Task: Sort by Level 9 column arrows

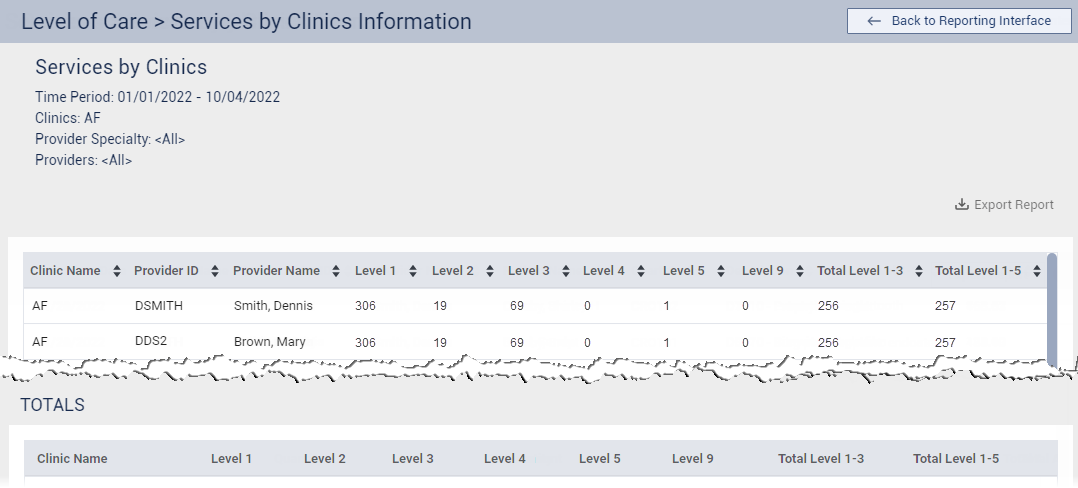Action: [x=800, y=271]
